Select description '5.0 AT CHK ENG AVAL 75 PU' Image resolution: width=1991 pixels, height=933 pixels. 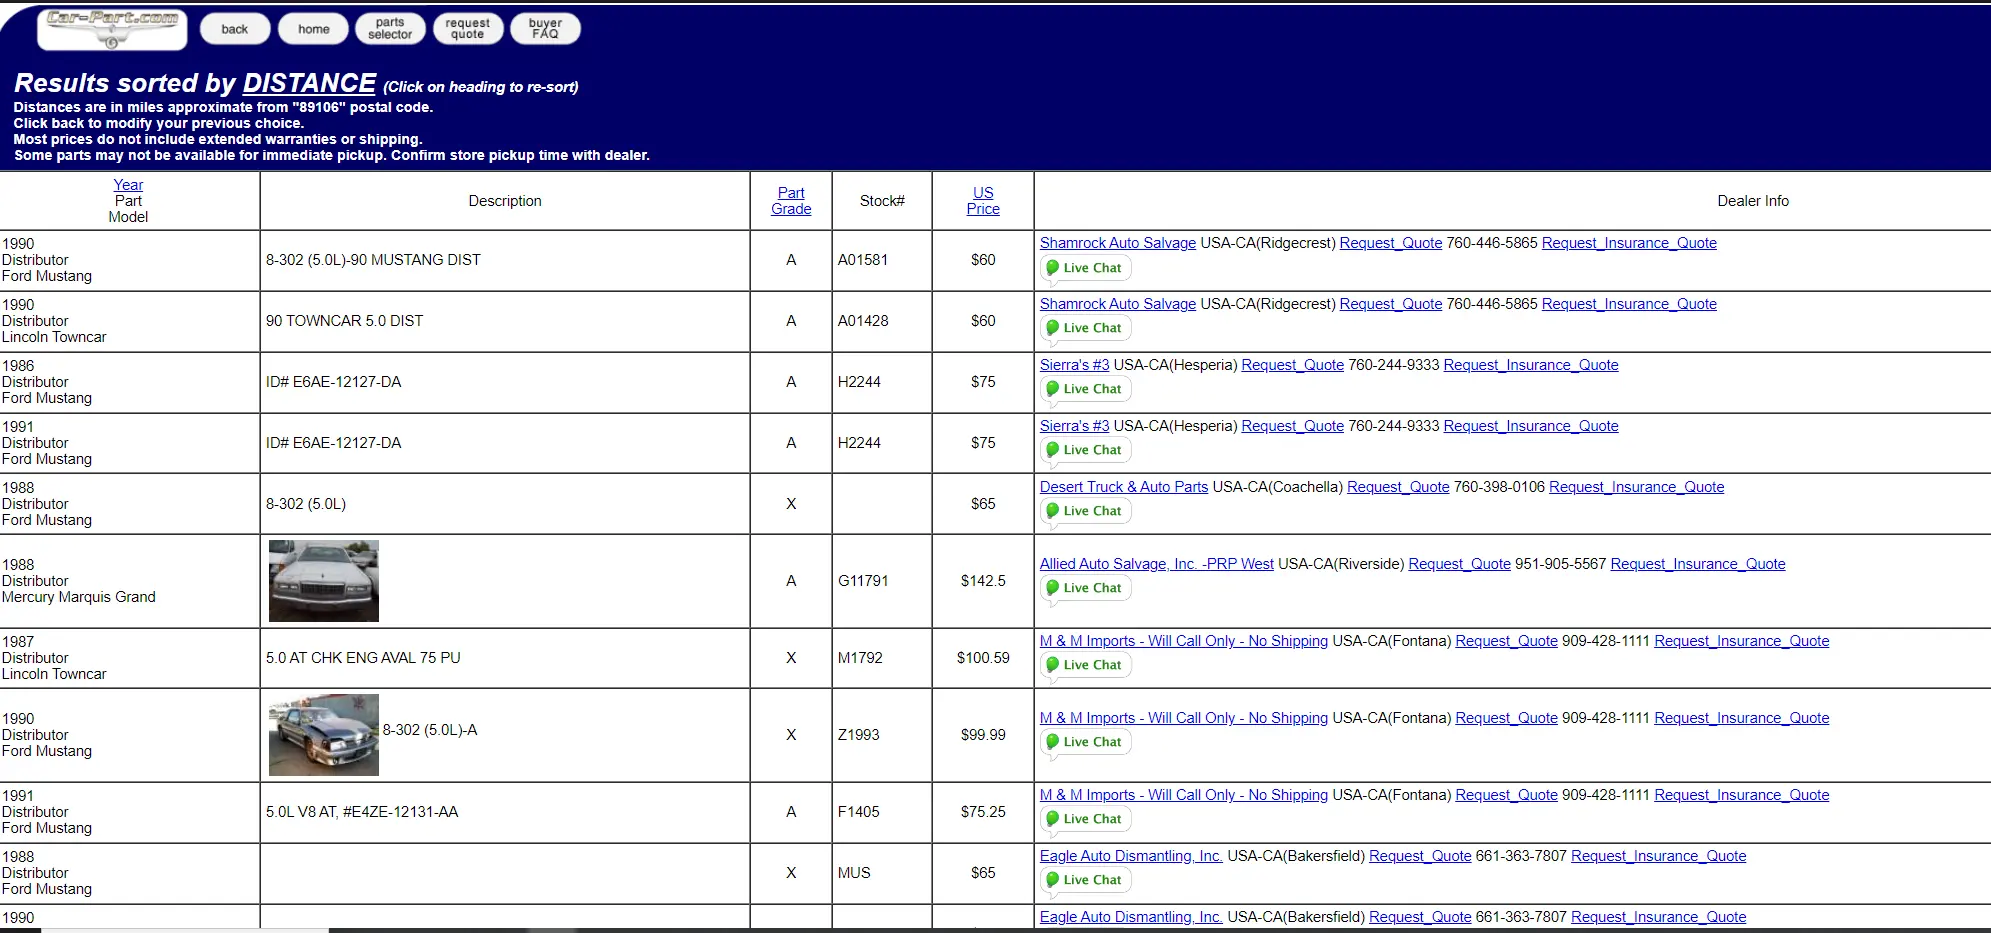[x=363, y=658]
